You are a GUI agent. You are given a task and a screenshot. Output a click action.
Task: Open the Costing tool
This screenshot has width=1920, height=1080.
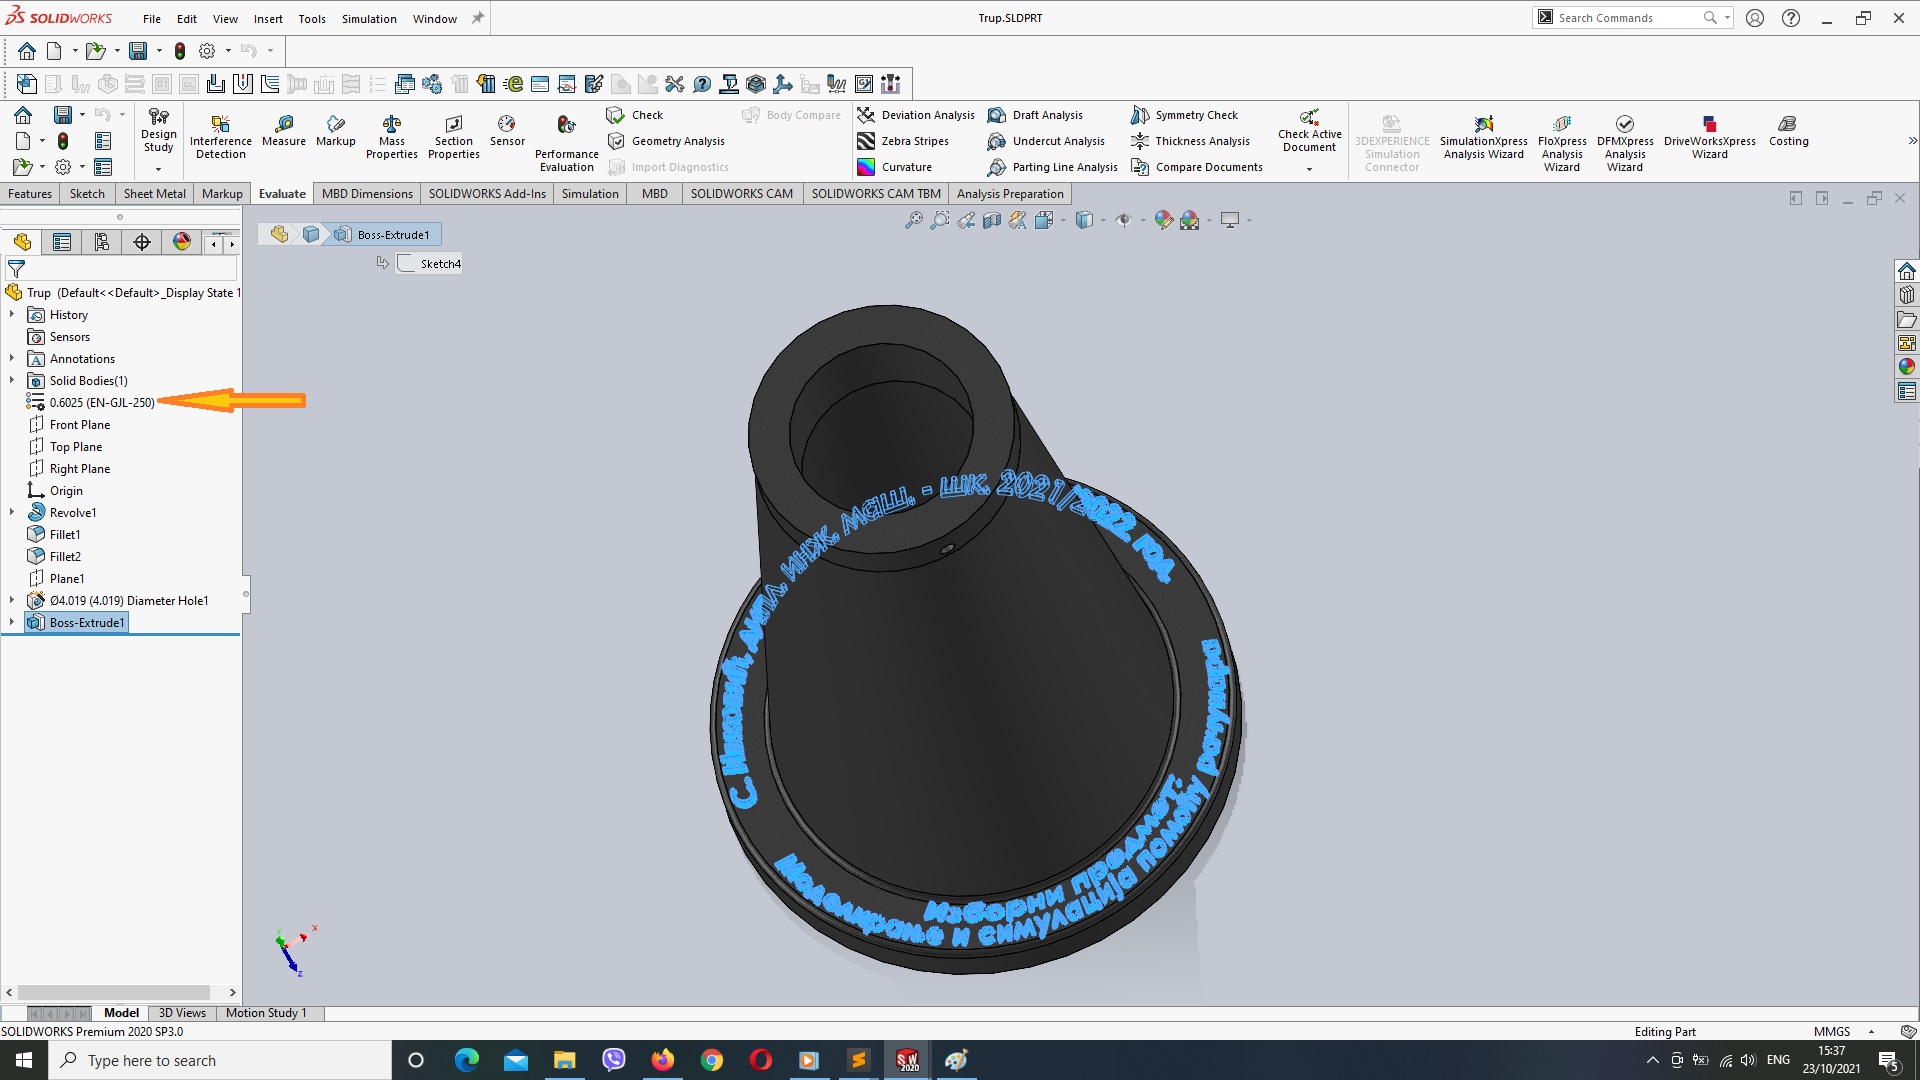coord(1788,130)
